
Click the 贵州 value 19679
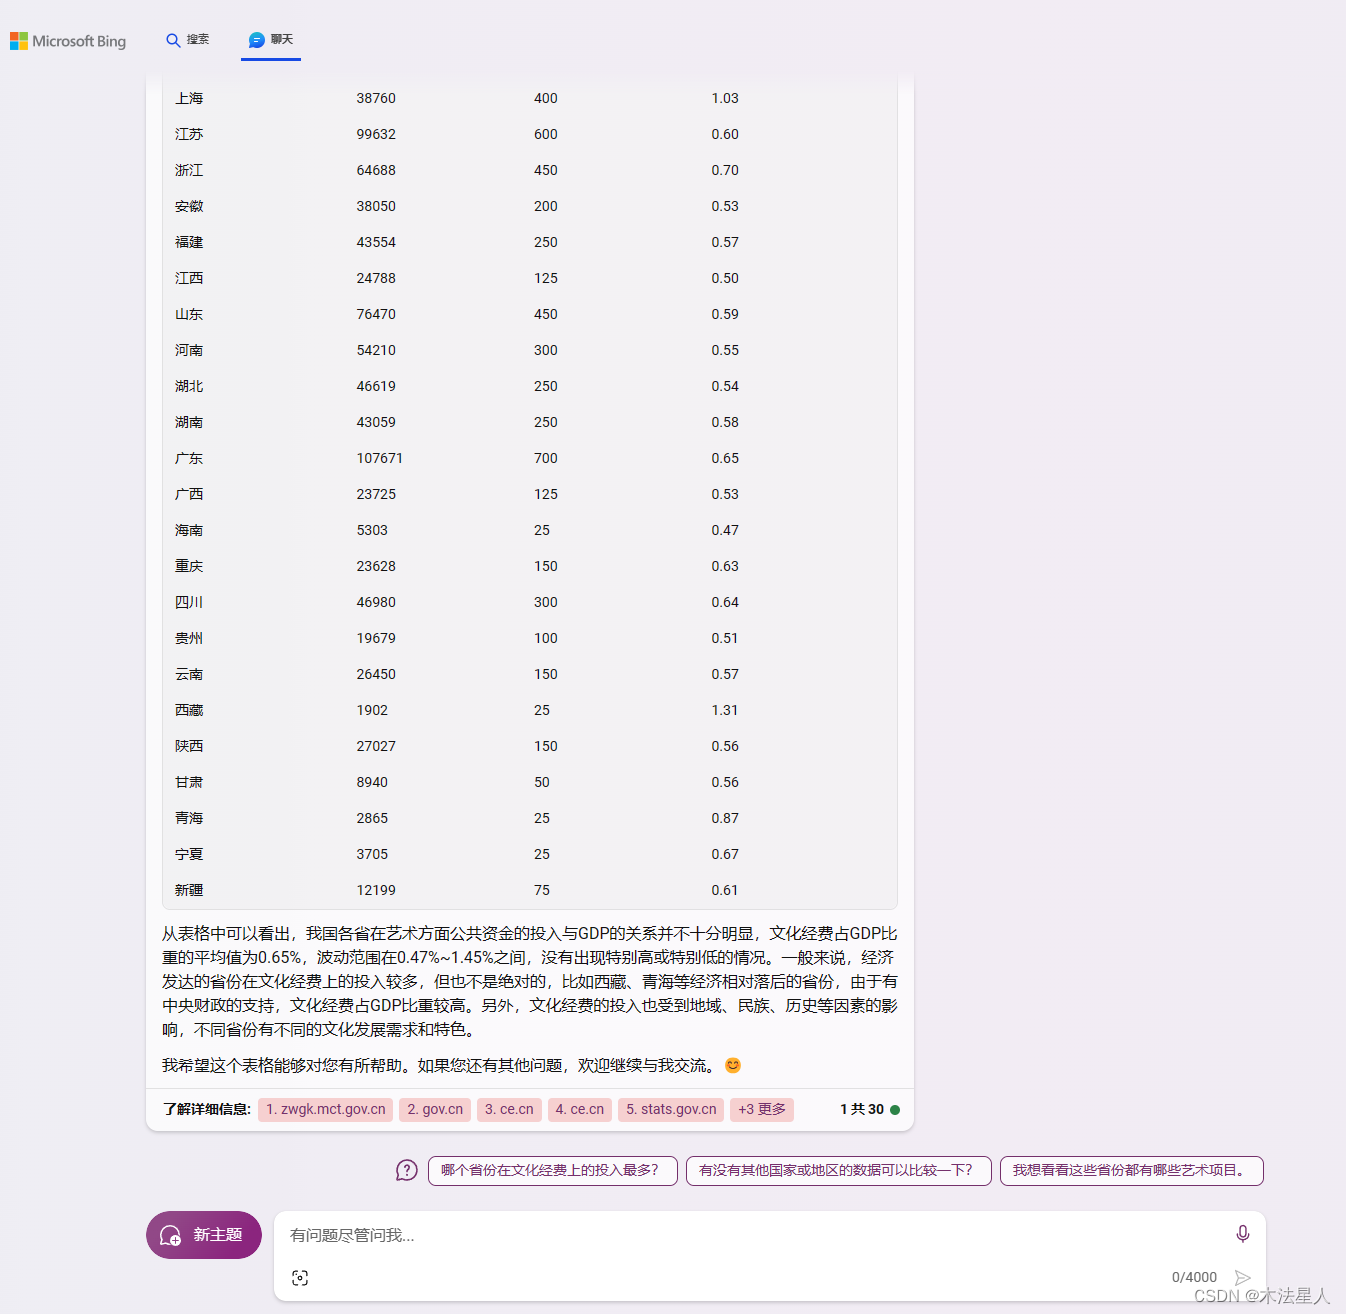click(x=376, y=638)
